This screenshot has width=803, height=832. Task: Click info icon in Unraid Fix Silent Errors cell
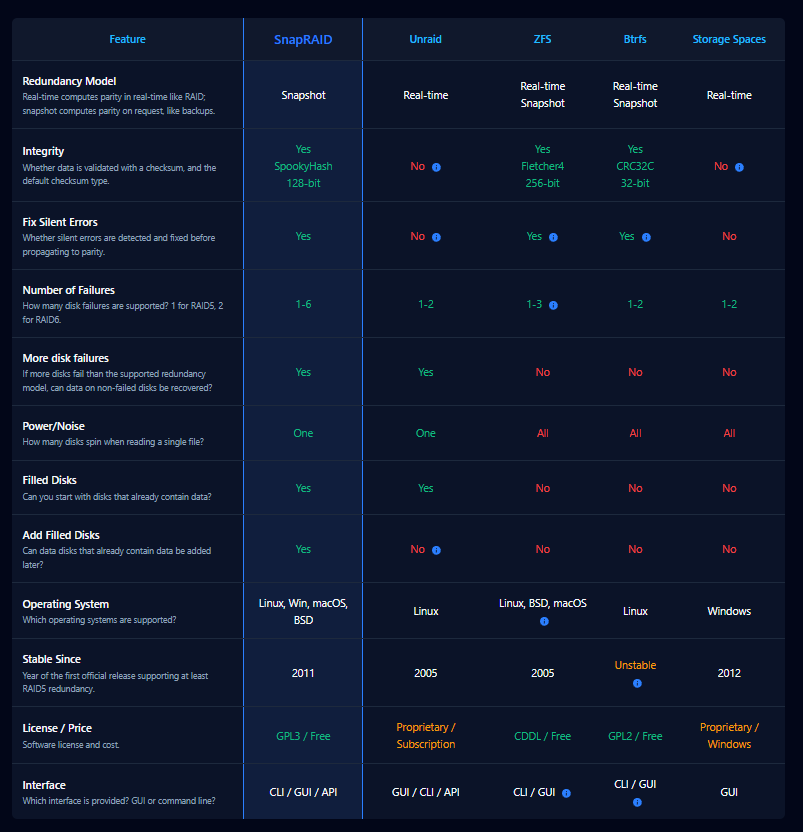(x=436, y=237)
